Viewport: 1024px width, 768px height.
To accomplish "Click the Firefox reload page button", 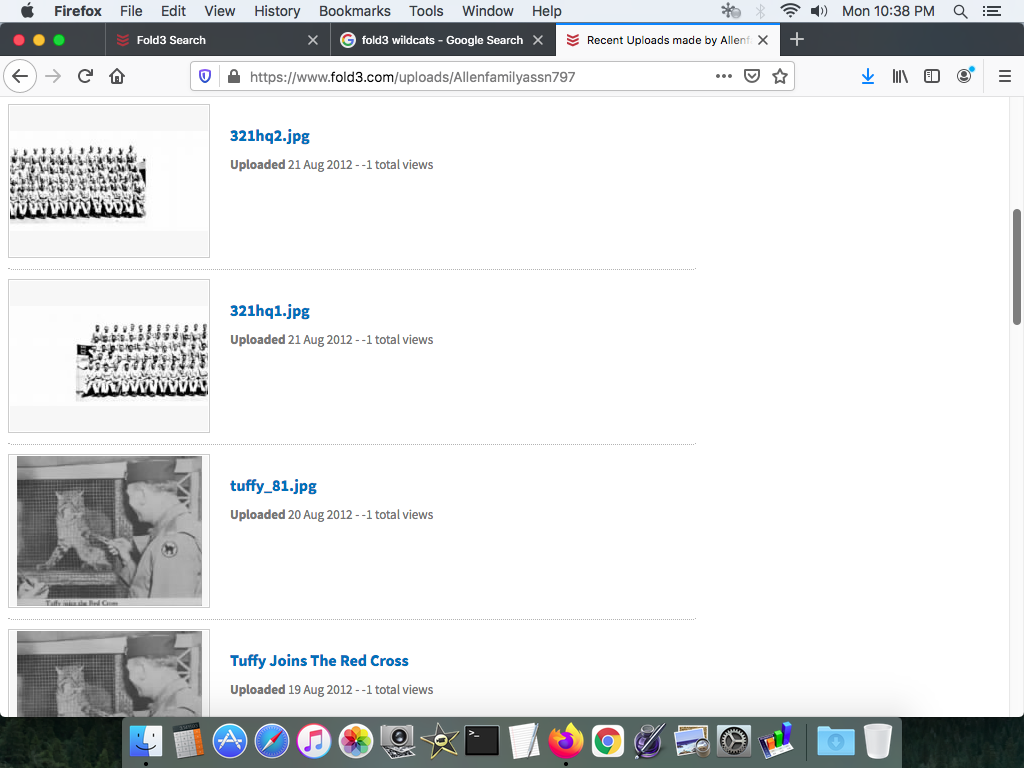I will pyautogui.click(x=86, y=76).
